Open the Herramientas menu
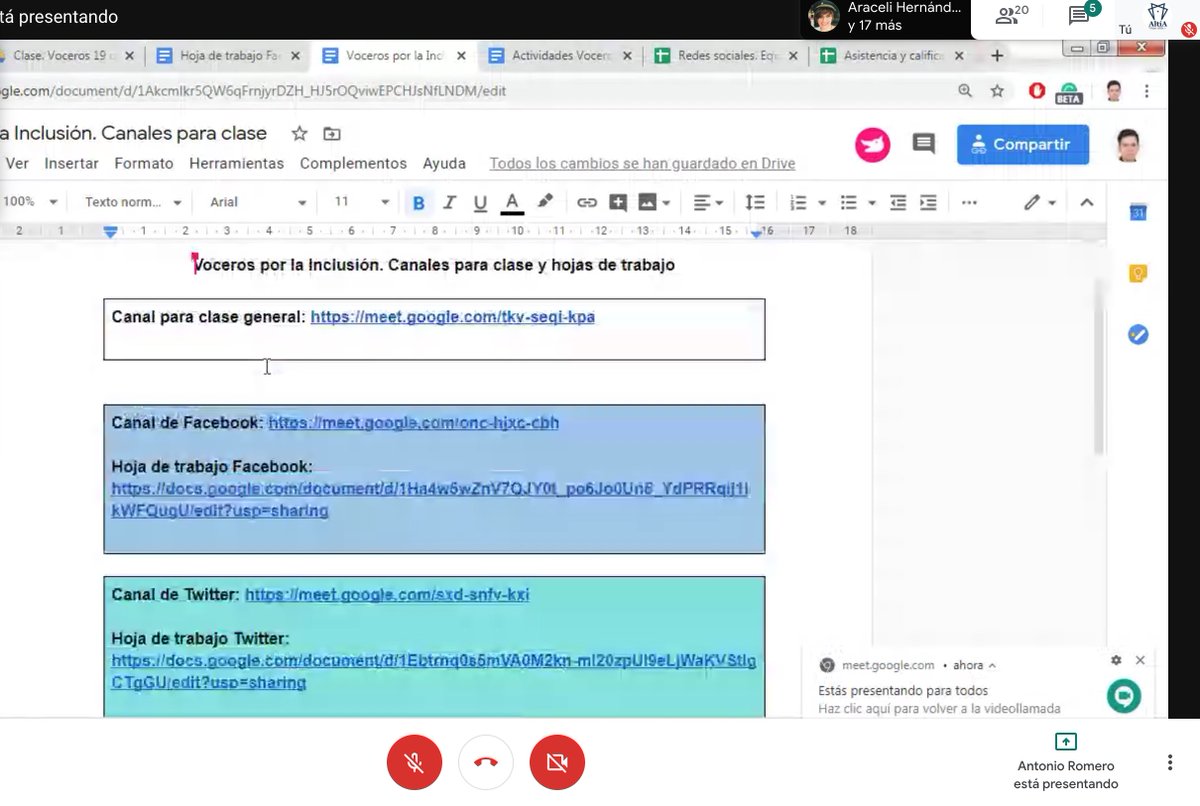Screen dimensions: 1200x806 pos(237,163)
